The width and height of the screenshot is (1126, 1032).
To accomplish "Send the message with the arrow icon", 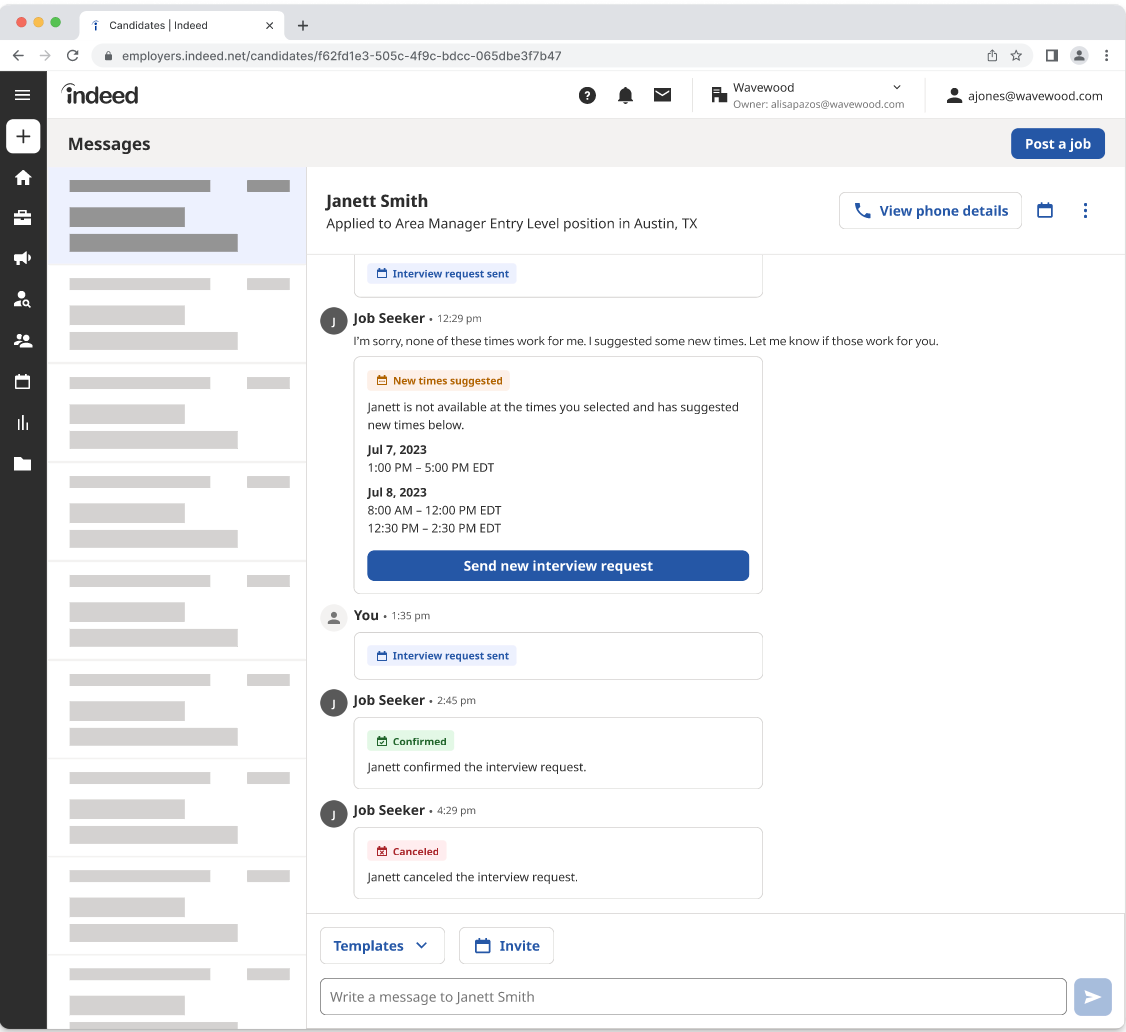I will coord(1092,996).
